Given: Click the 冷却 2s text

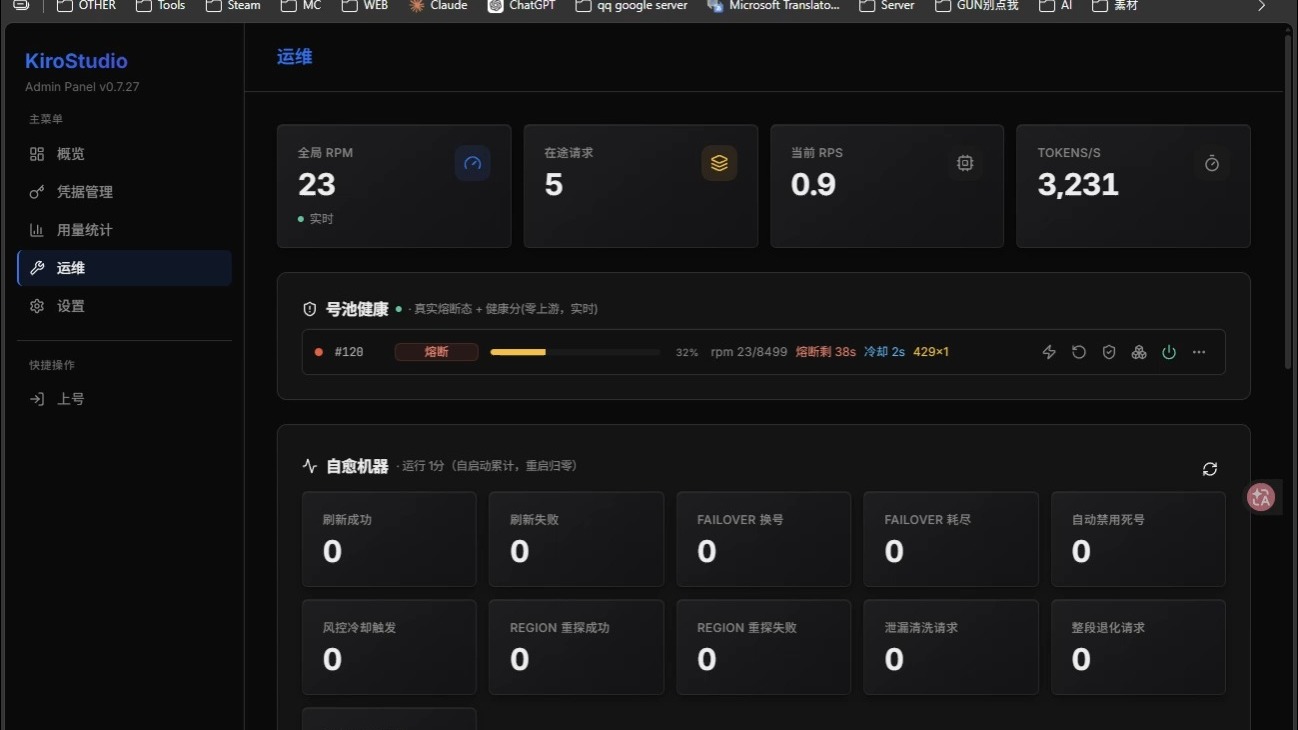Looking at the screenshot, I should 884,352.
